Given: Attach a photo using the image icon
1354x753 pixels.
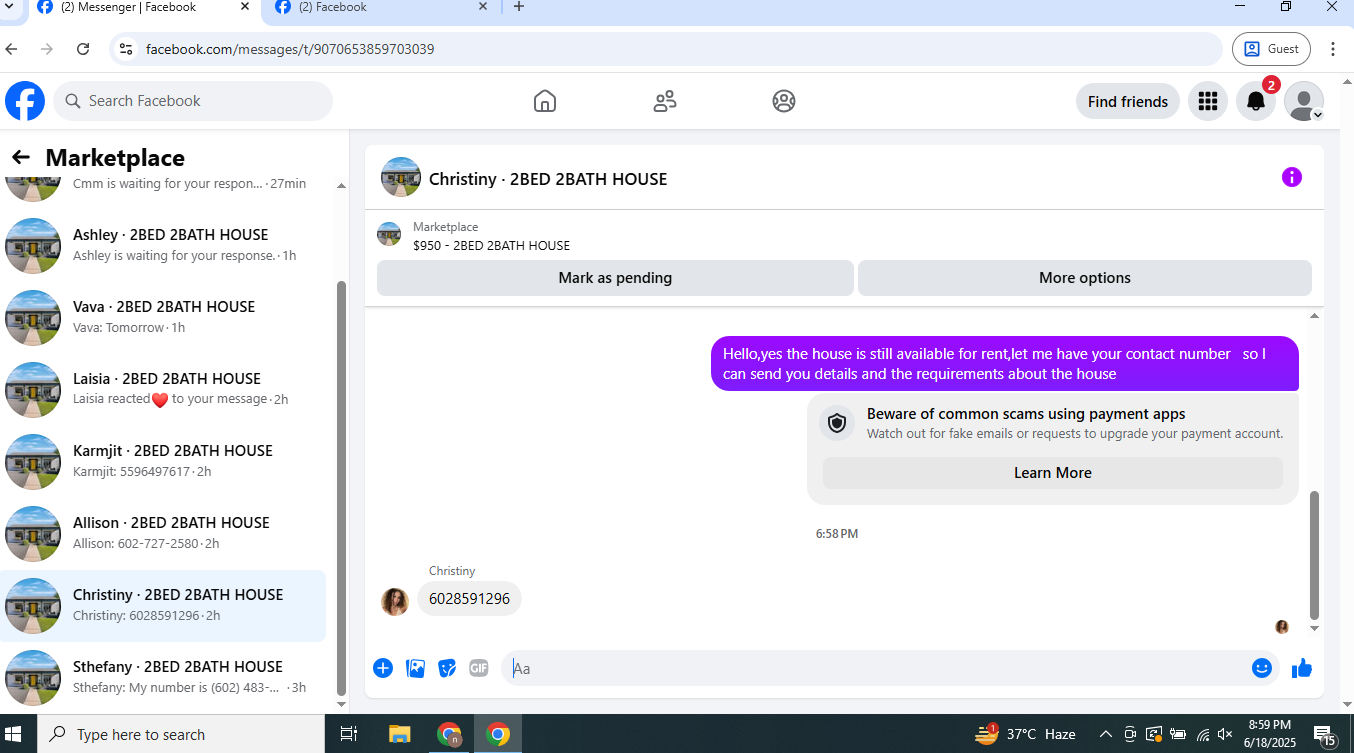Looking at the screenshot, I should (x=416, y=668).
